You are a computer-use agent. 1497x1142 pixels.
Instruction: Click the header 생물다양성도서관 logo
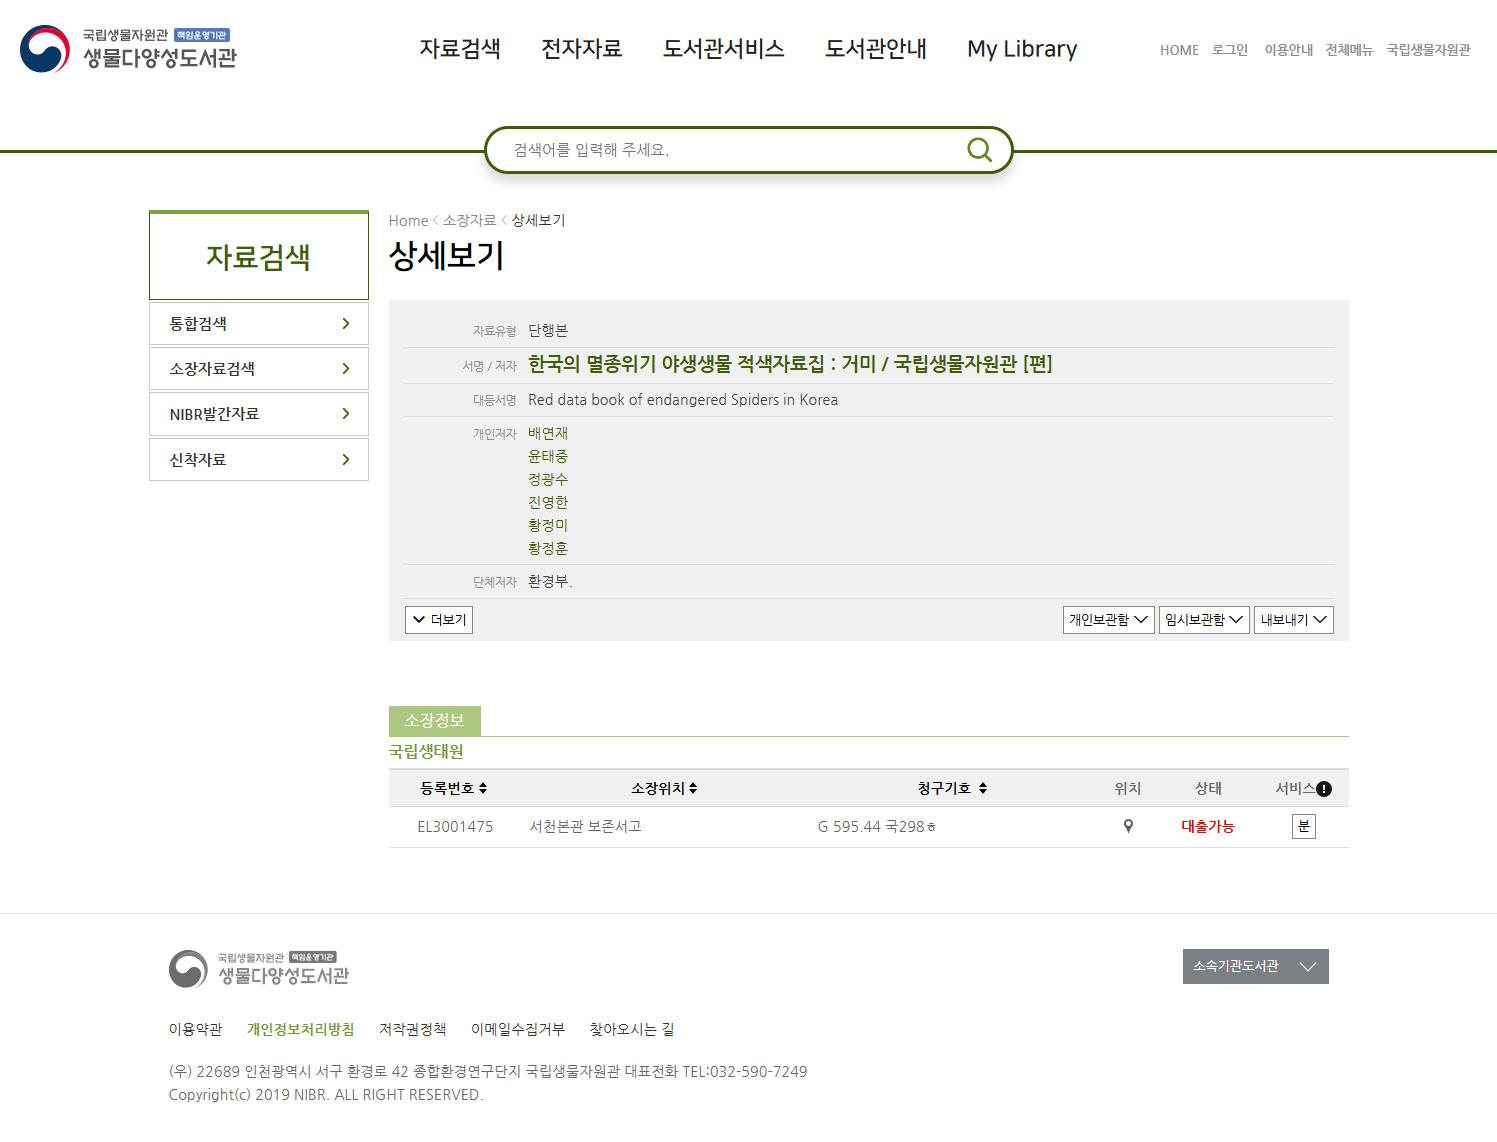coord(129,49)
